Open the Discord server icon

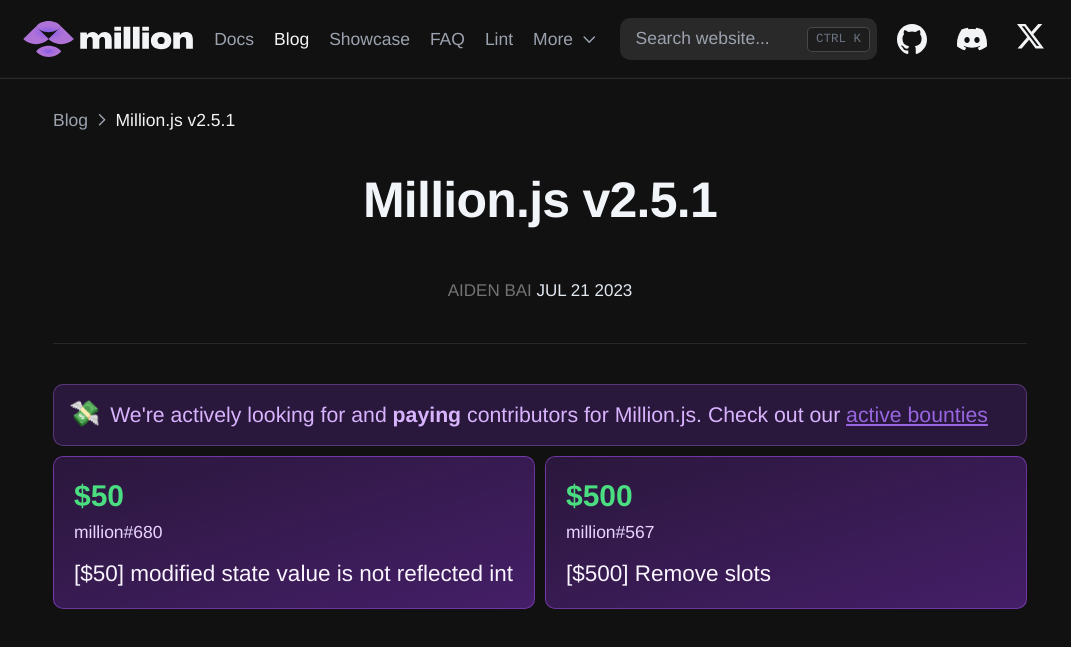click(972, 39)
